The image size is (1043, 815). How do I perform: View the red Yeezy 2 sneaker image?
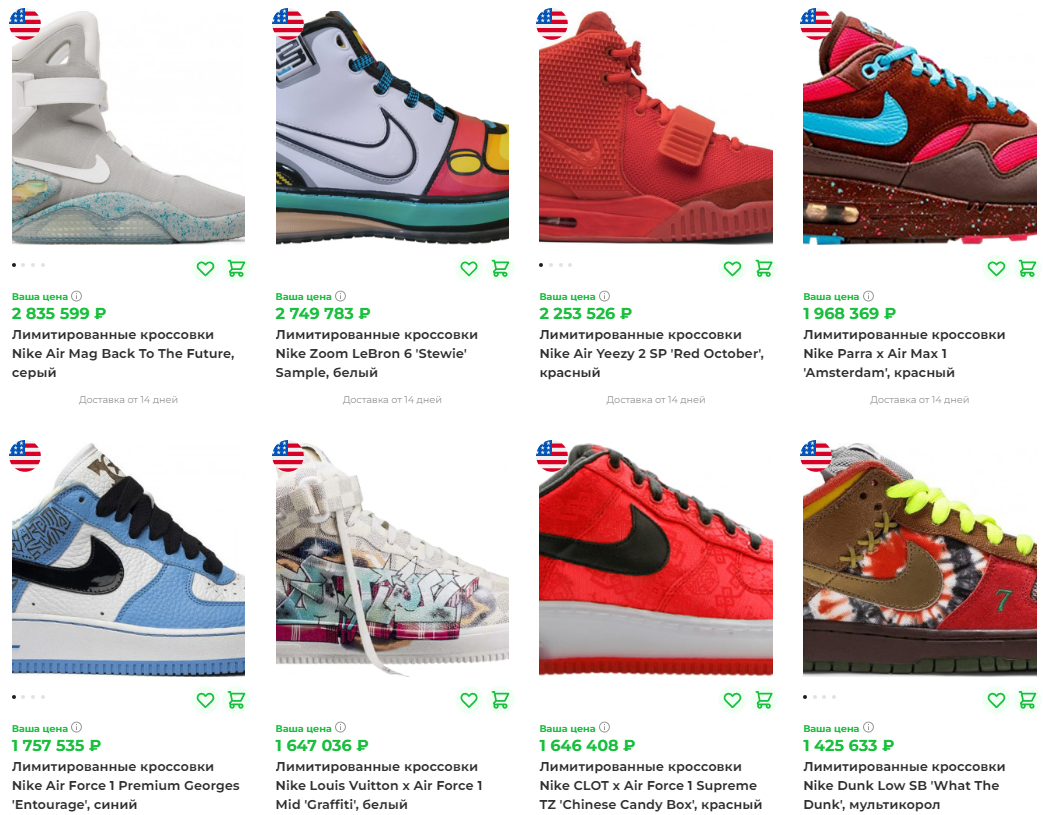656,126
